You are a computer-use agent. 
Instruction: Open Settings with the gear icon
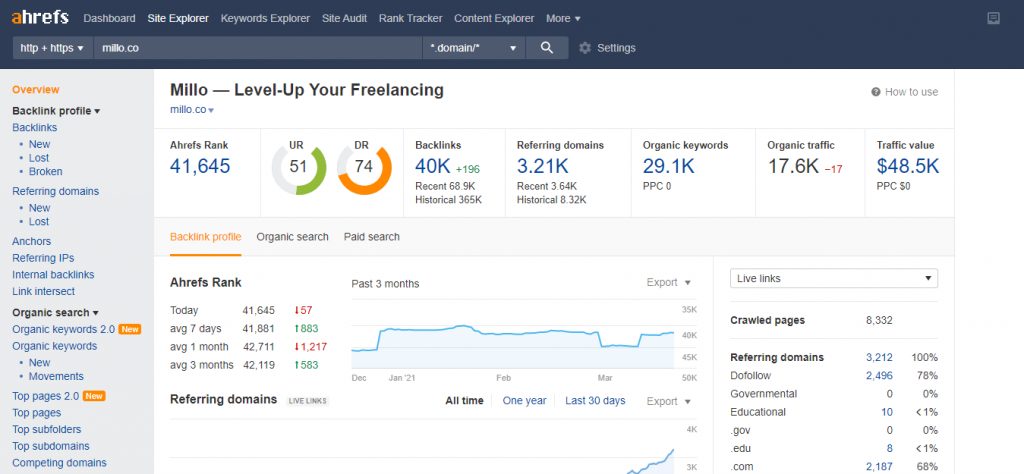click(x=584, y=48)
